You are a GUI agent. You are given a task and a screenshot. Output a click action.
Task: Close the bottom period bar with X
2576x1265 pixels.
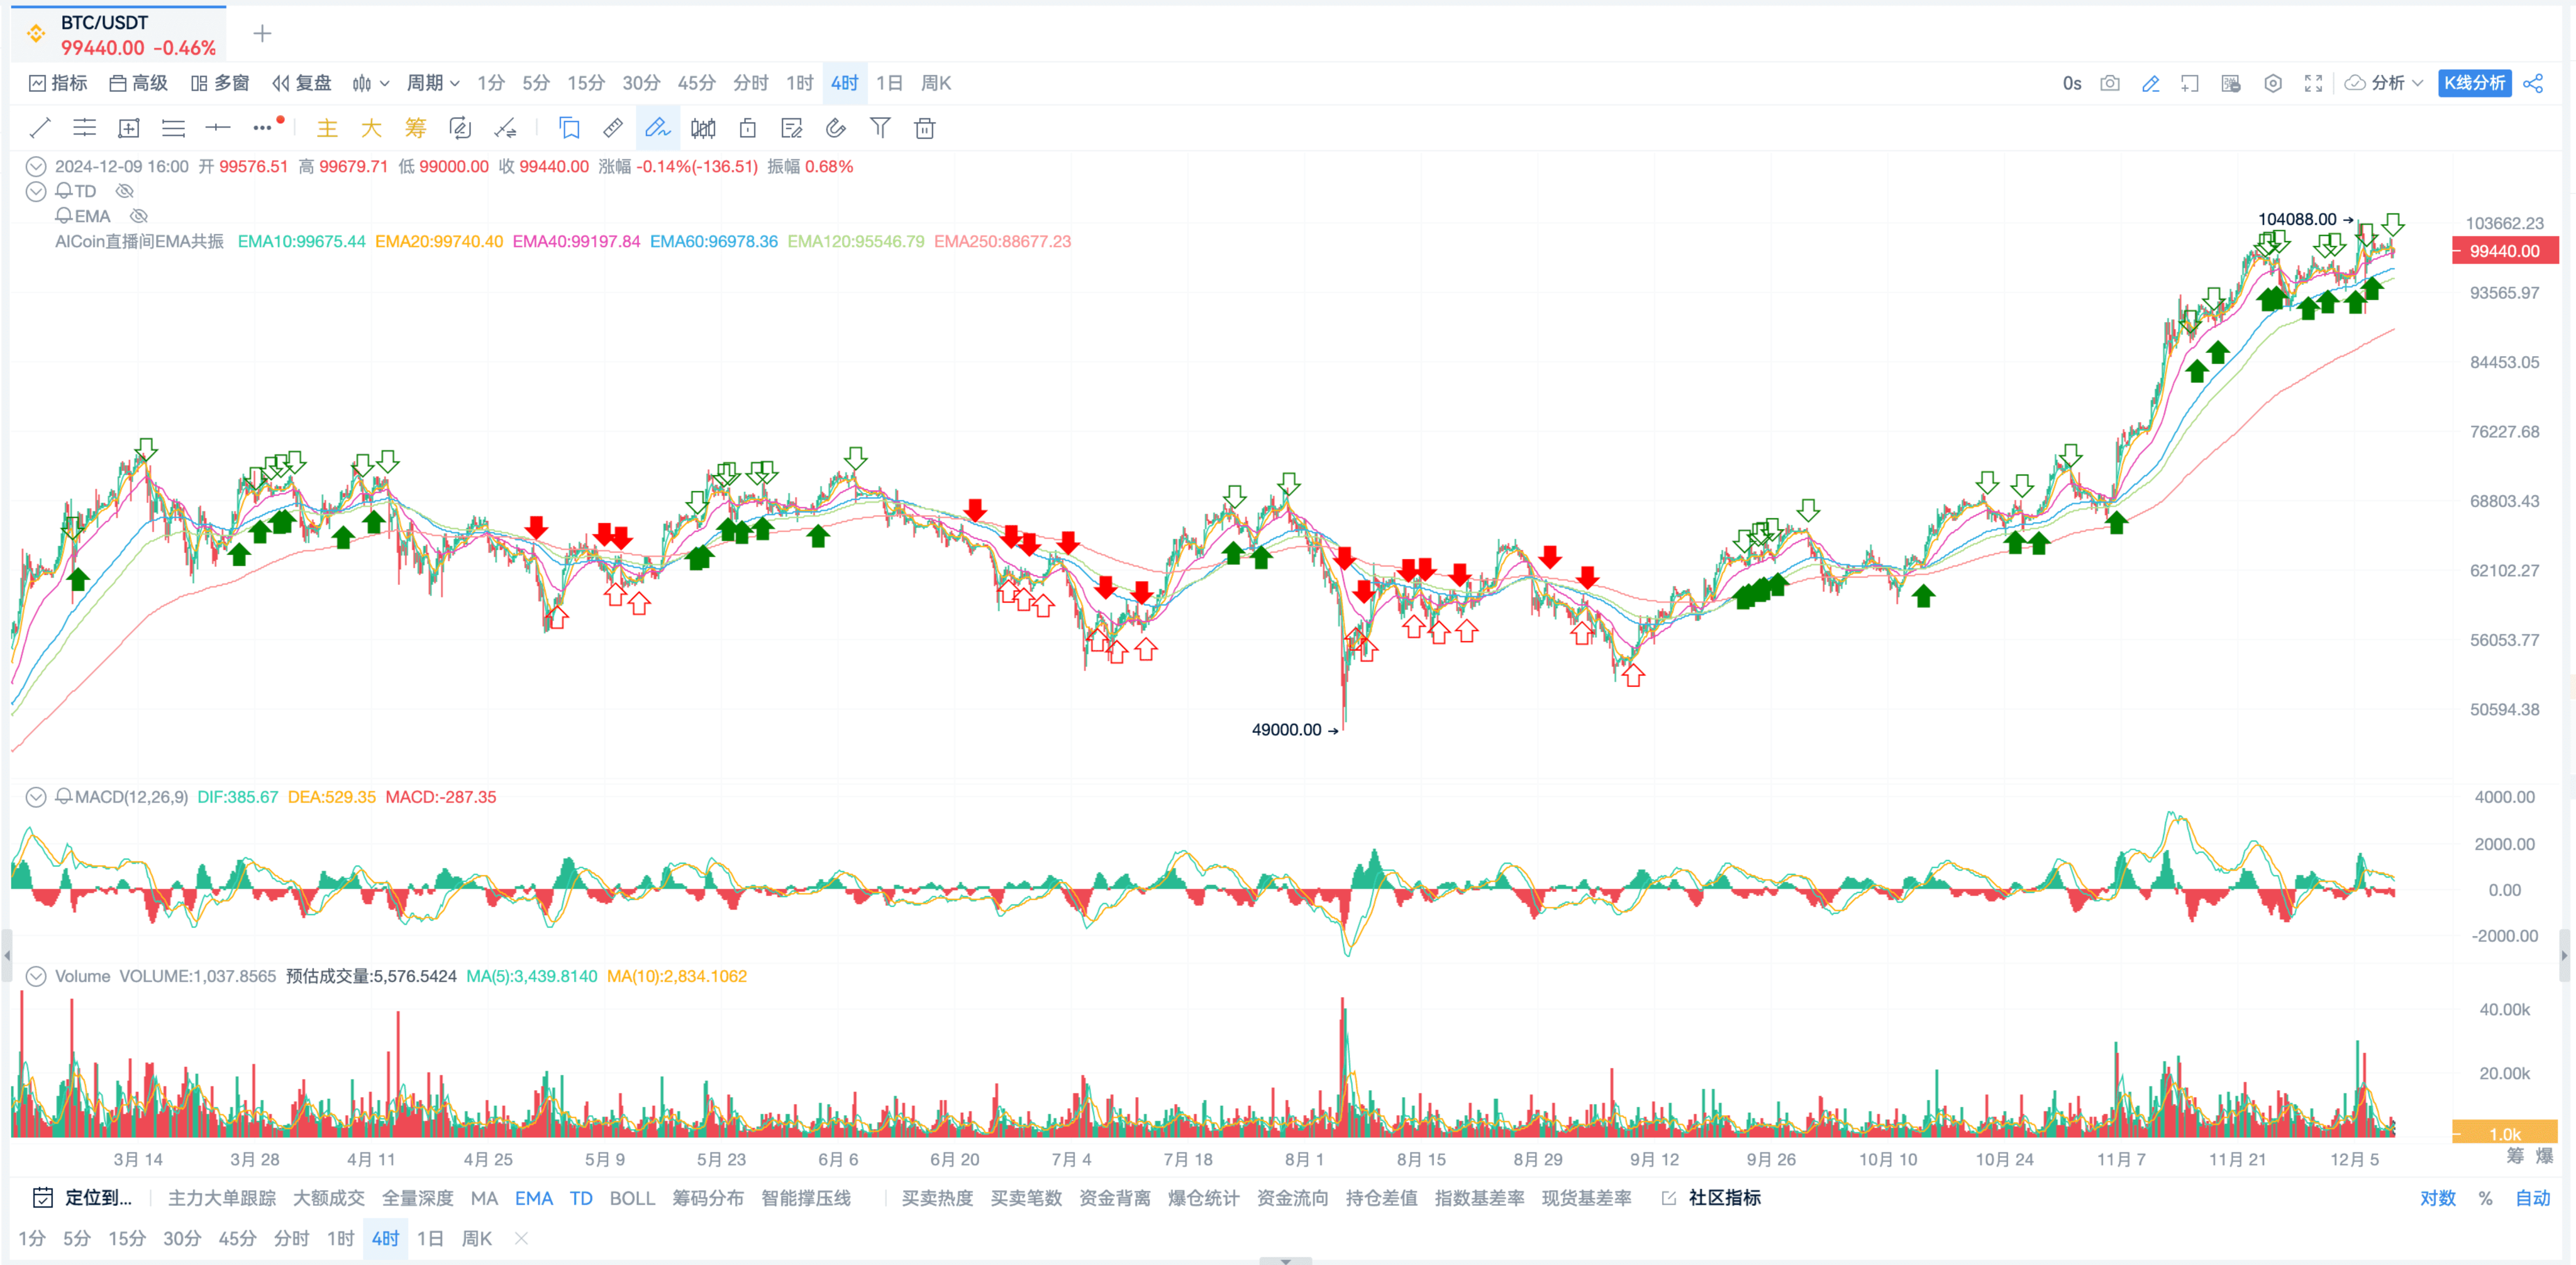[521, 1238]
